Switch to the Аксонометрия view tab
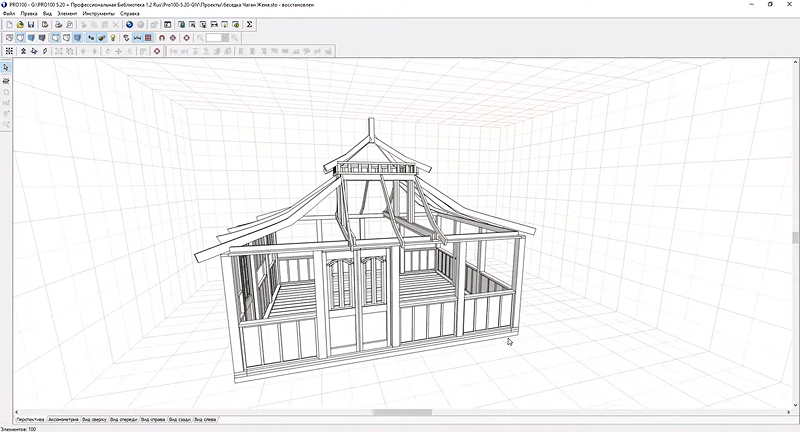Image resolution: width=800 pixels, height=432 pixels. click(x=63, y=419)
